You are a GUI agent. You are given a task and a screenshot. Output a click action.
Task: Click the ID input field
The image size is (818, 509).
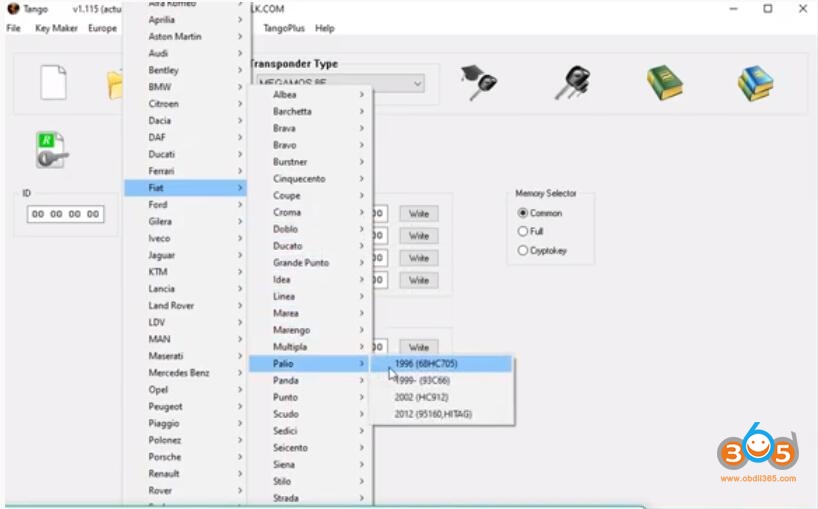[x=65, y=214]
